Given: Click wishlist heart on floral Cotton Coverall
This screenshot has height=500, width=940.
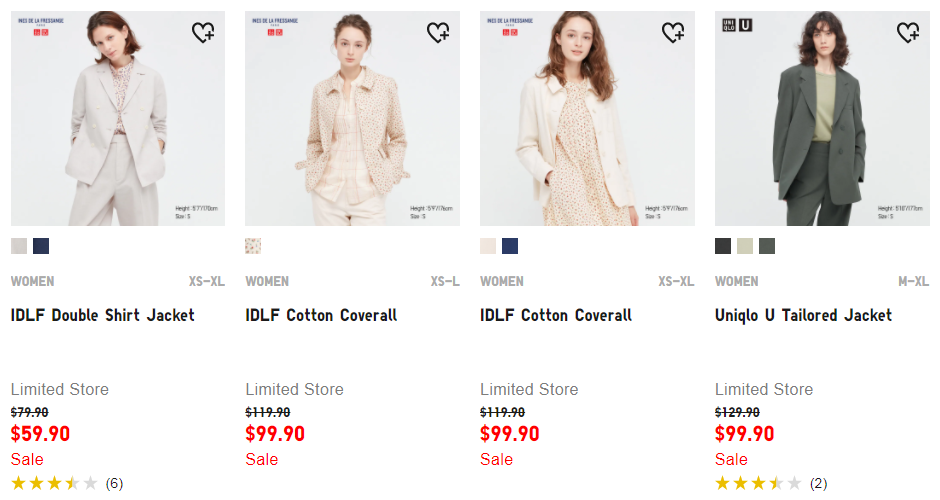Looking at the screenshot, I should pyautogui.click(x=438, y=32).
